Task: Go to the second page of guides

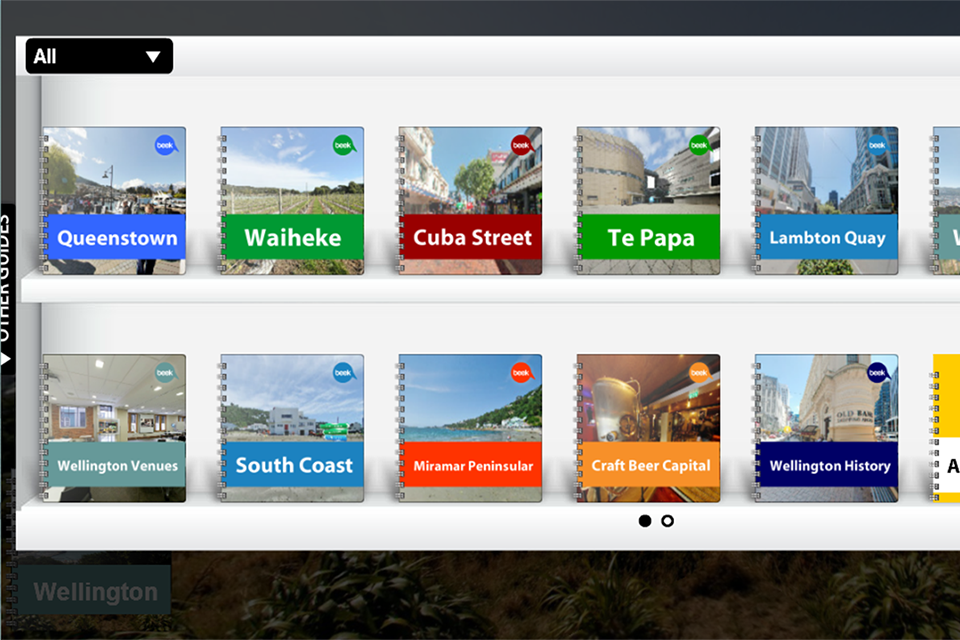Action: [667, 521]
